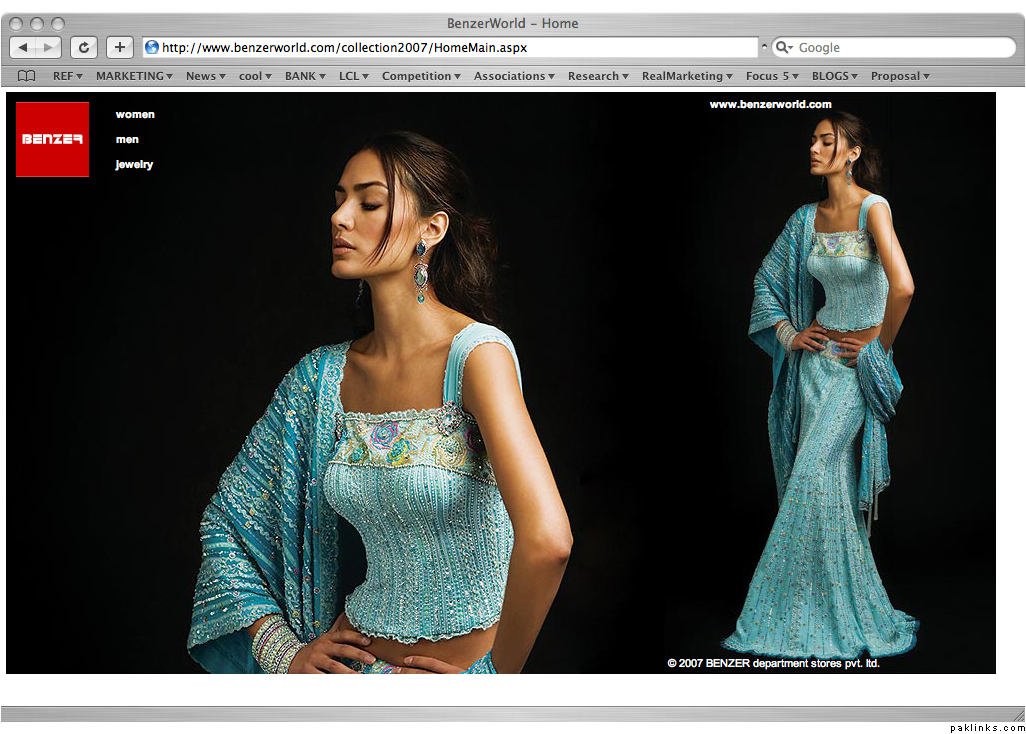Open the Research bookmark folder
1026x734 pixels.
point(598,76)
